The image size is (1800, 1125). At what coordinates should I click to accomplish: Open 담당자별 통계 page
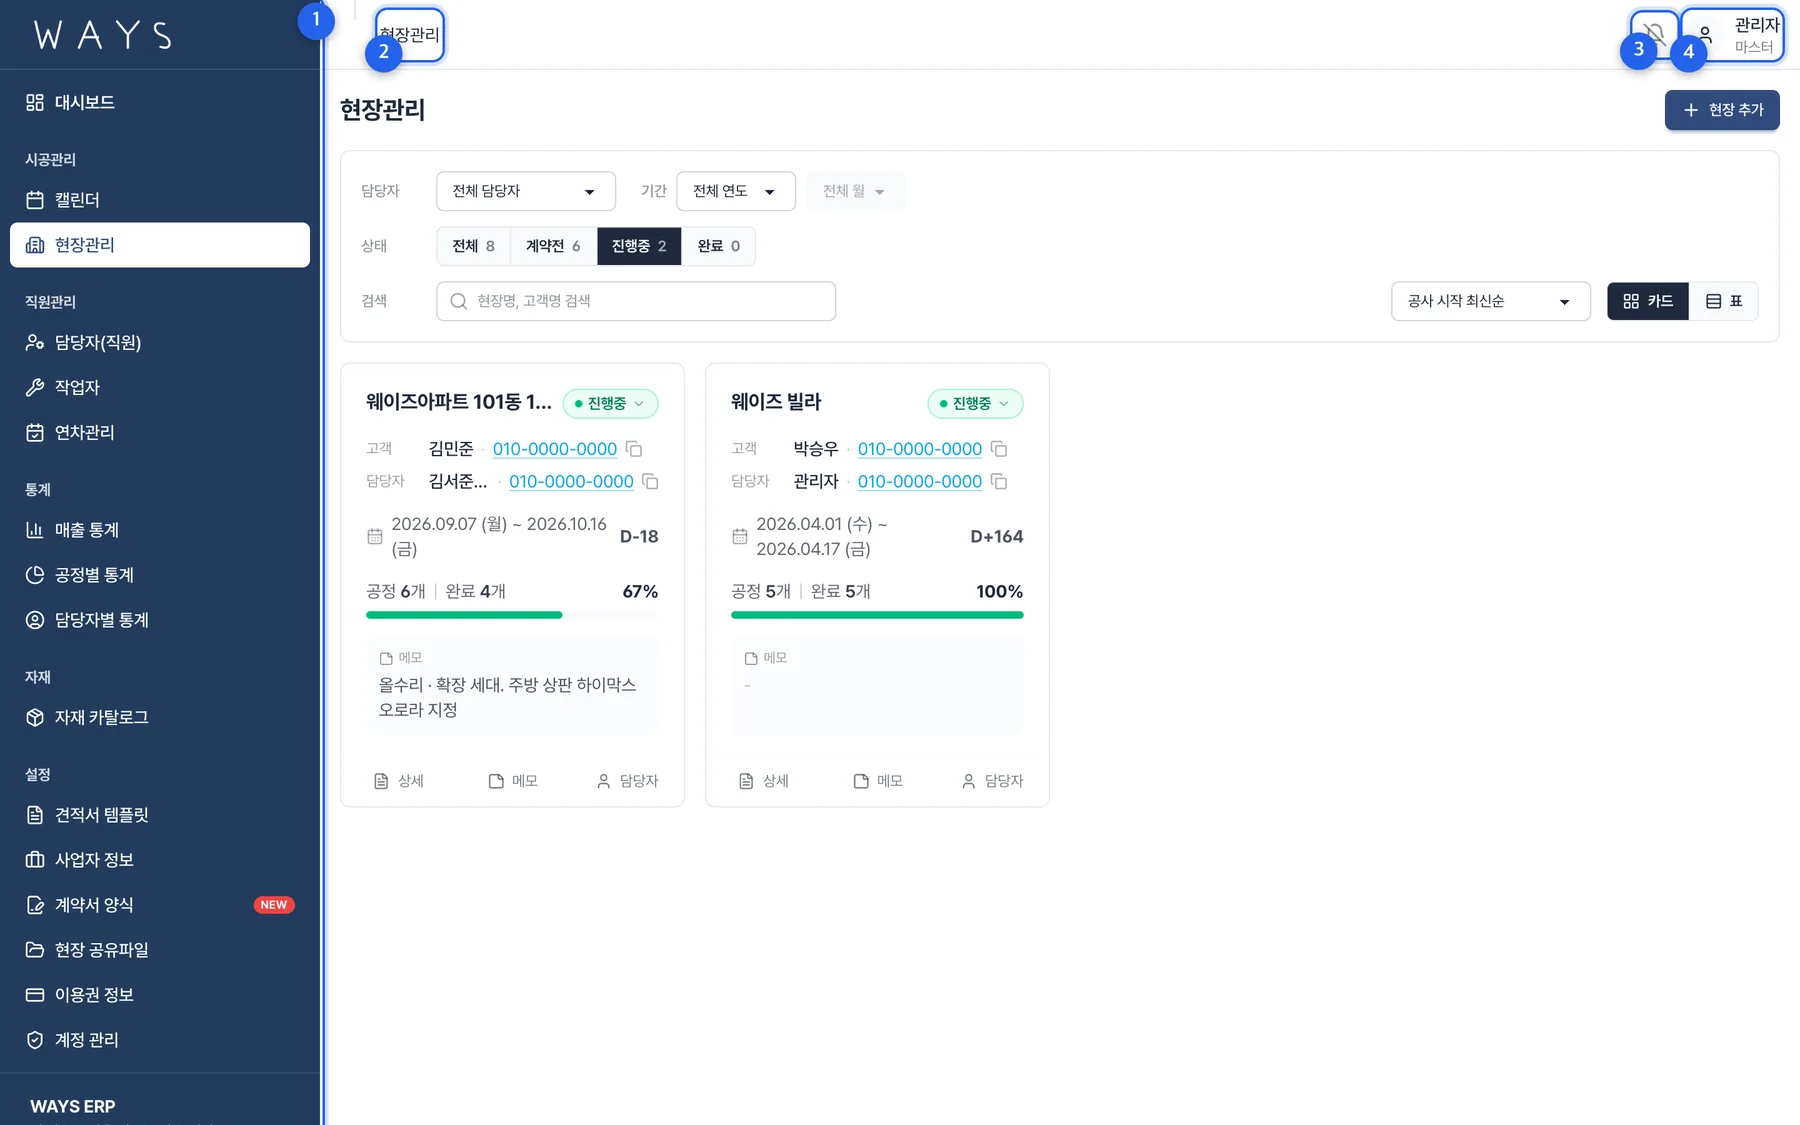click(160, 620)
